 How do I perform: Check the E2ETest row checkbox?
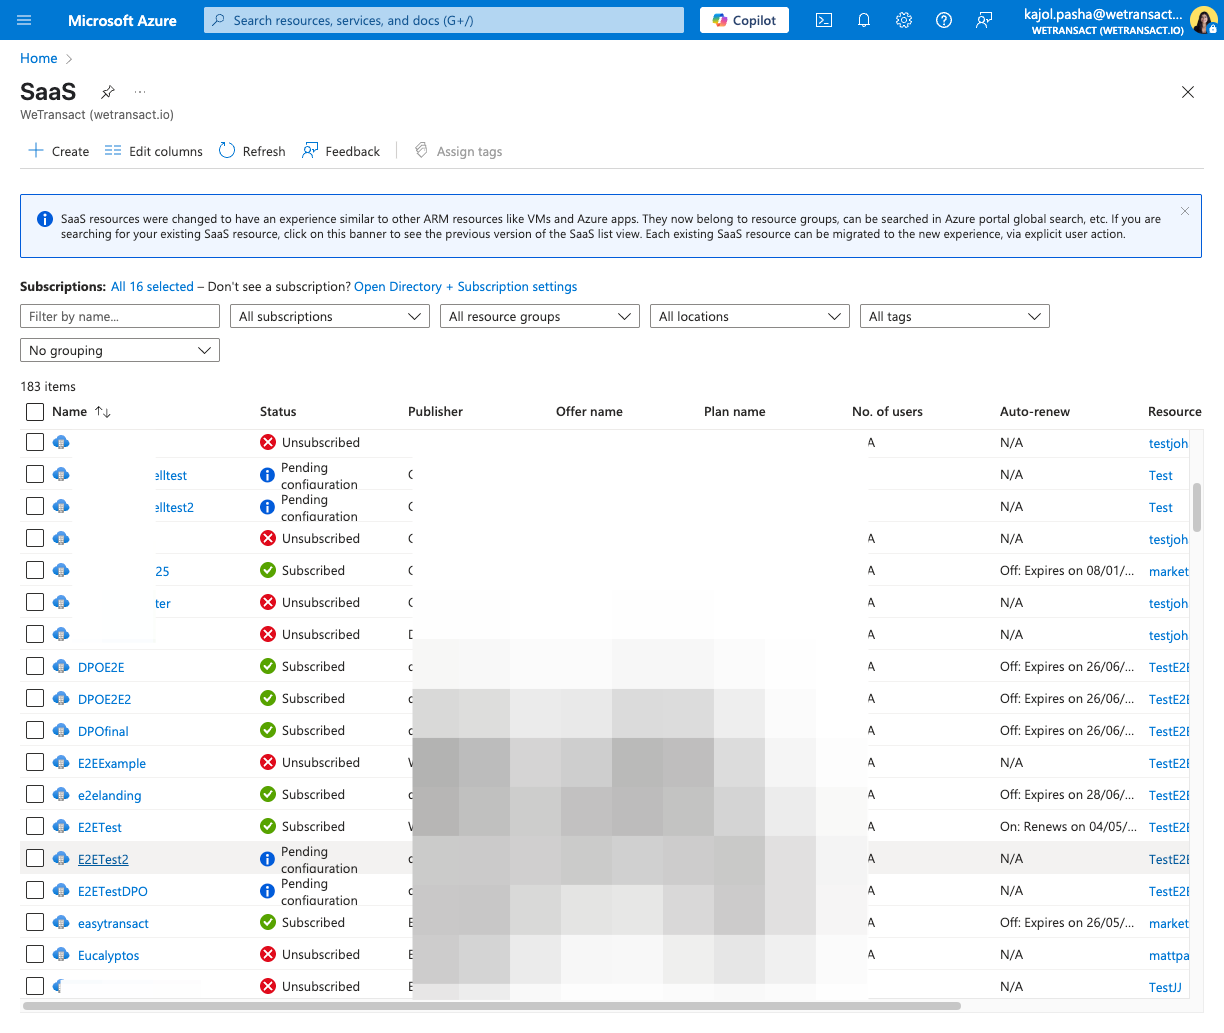point(35,826)
